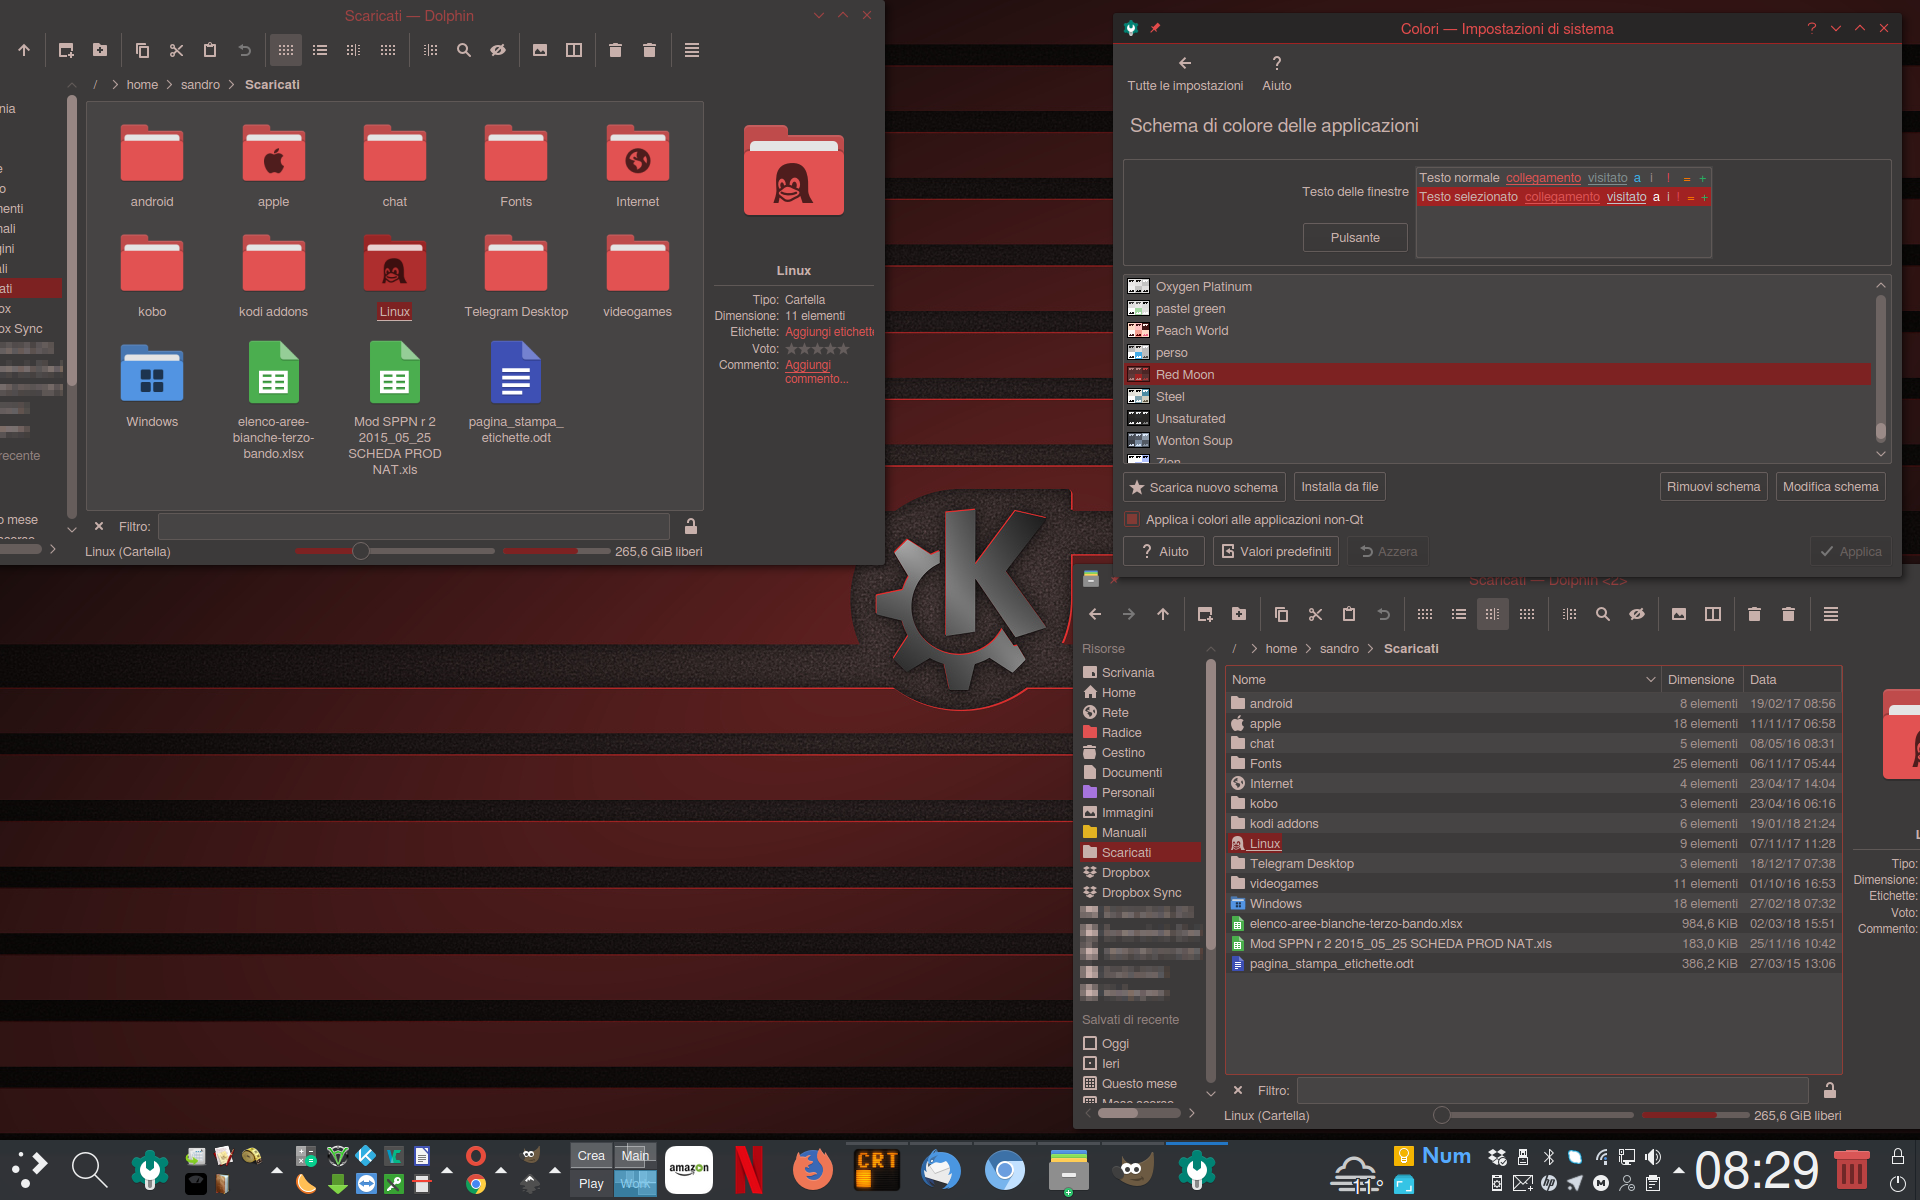Expand chevron after 'sandro' in icon-view Dolphin breadcrumb
This screenshot has height=1200, width=1920.
coord(232,85)
